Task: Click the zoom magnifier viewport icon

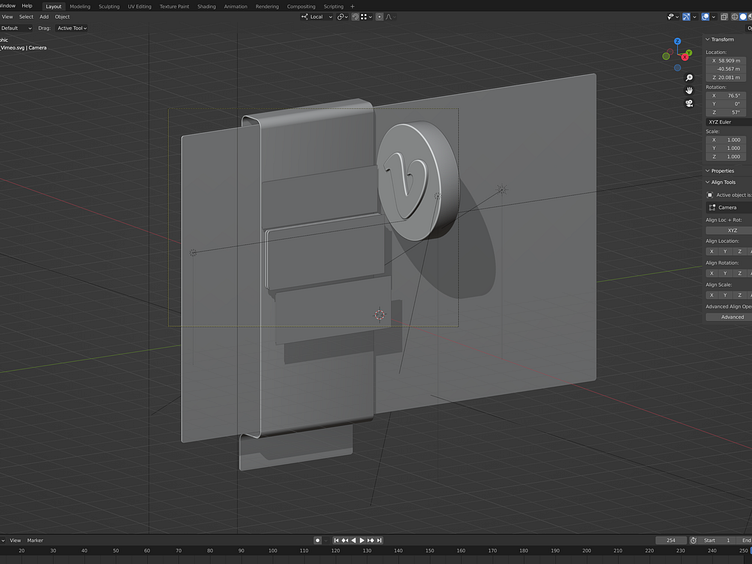Action: [x=689, y=77]
